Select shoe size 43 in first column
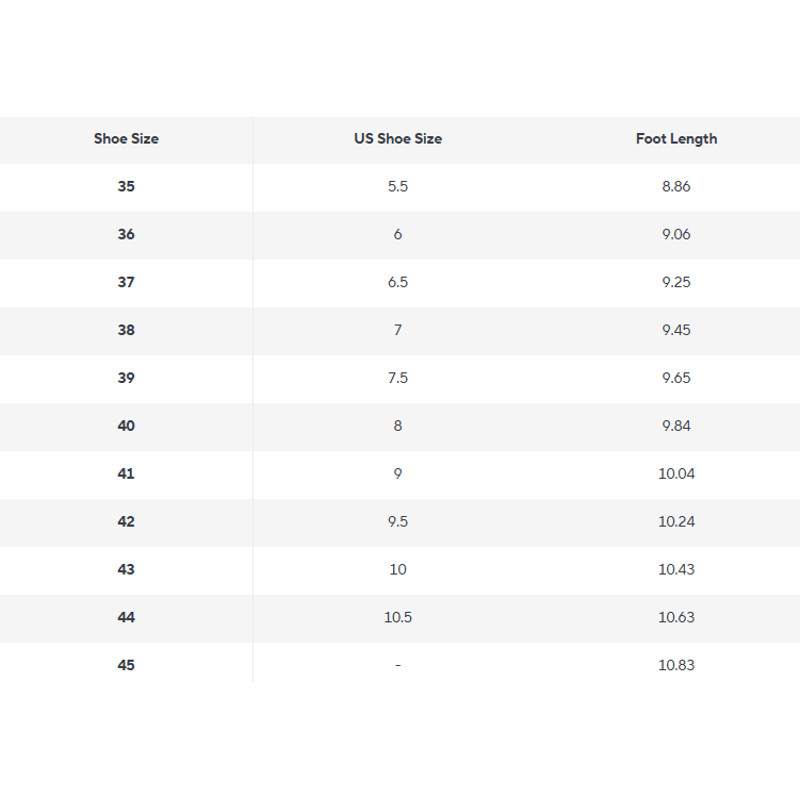800x800 pixels. pyautogui.click(x=126, y=569)
